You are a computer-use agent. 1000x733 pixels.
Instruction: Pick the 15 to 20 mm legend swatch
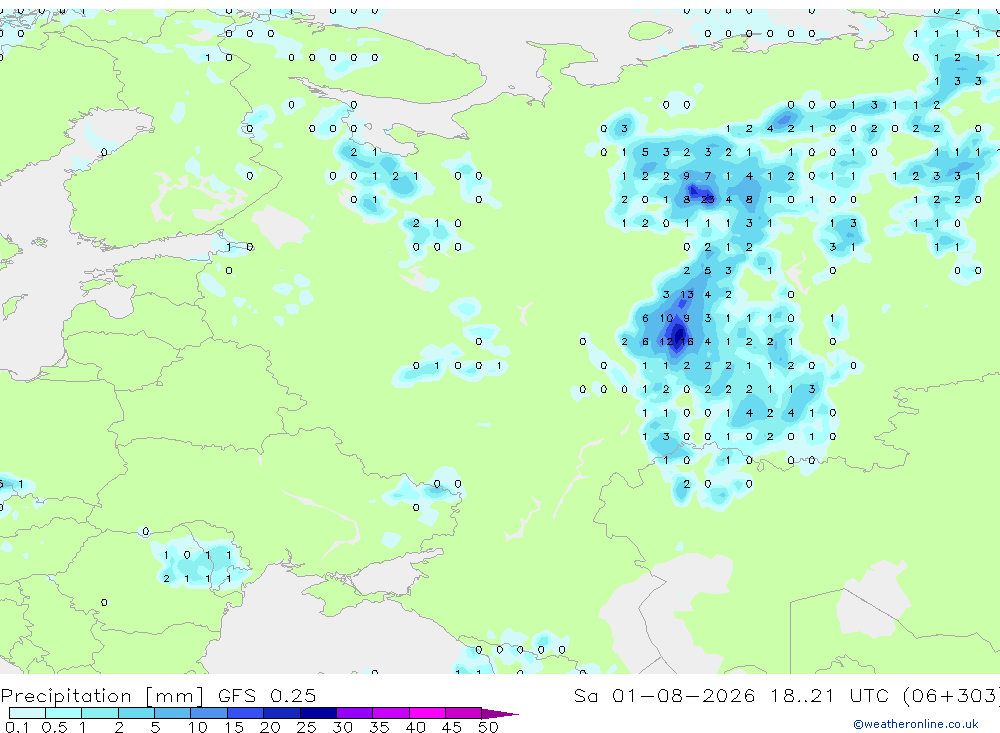click(245, 713)
